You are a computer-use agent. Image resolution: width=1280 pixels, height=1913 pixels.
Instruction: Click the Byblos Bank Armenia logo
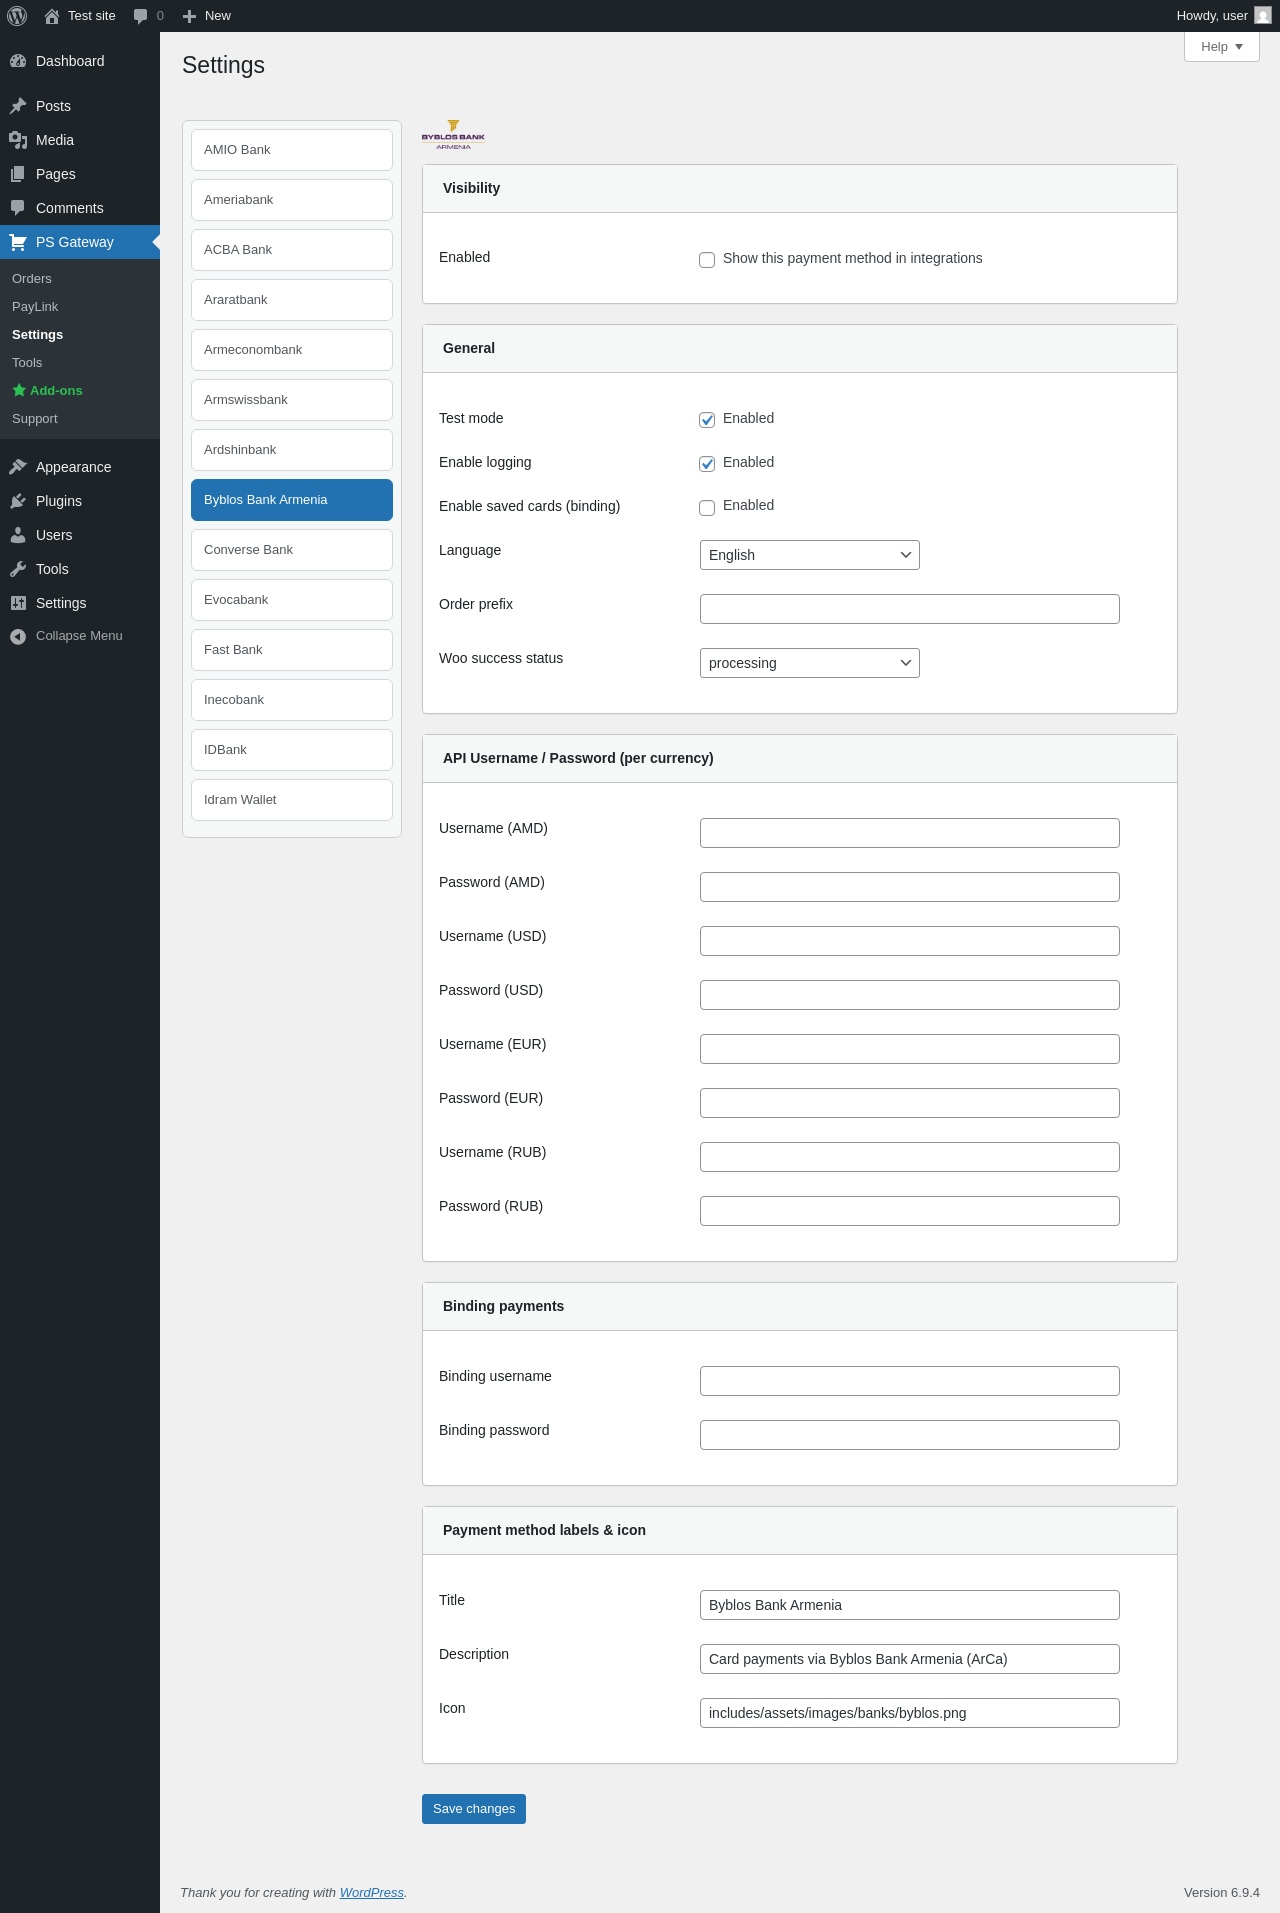(453, 135)
